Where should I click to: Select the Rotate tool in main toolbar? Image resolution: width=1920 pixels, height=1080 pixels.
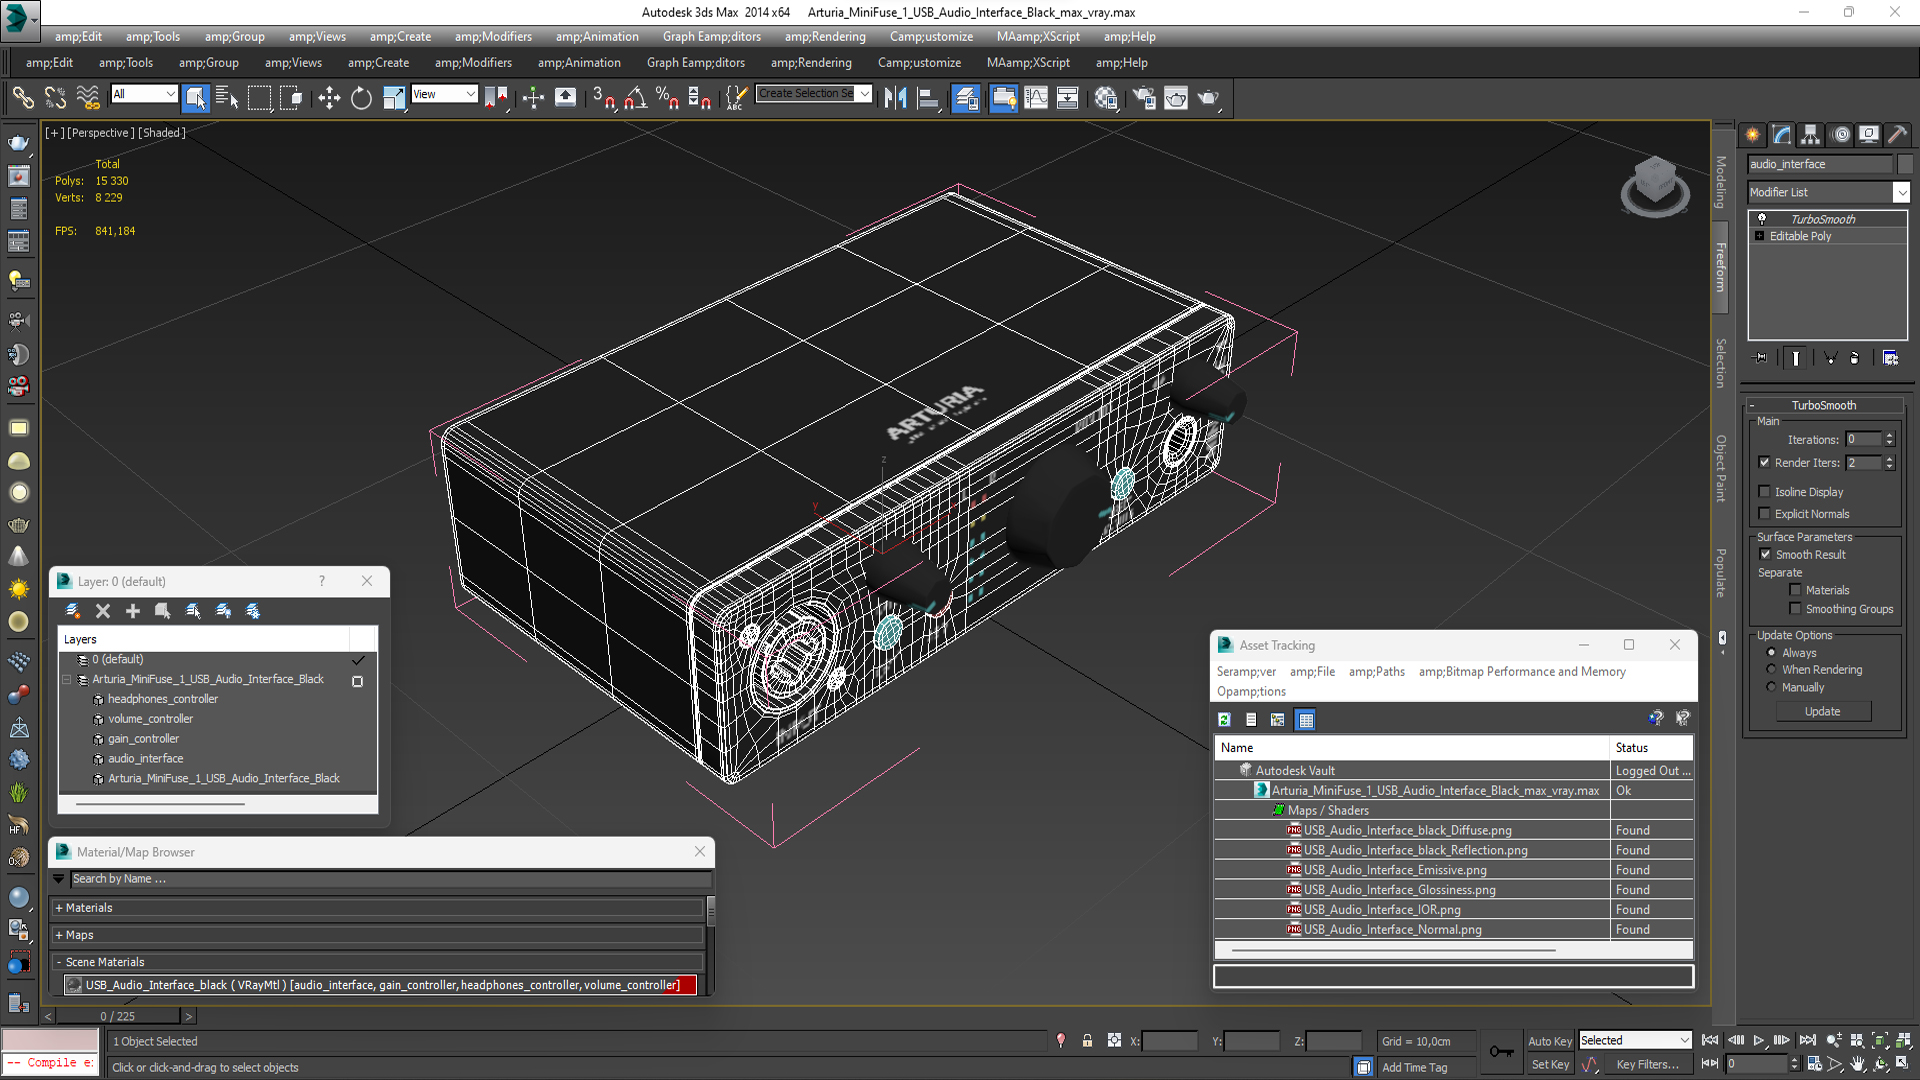[361, 98]
